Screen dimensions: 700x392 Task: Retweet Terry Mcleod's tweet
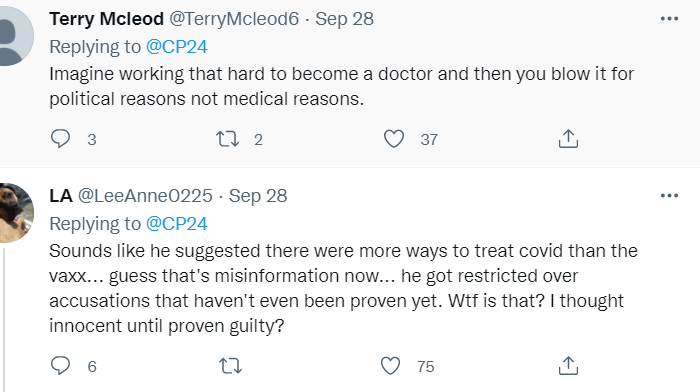pyautogui.click(x=228, y=139)
